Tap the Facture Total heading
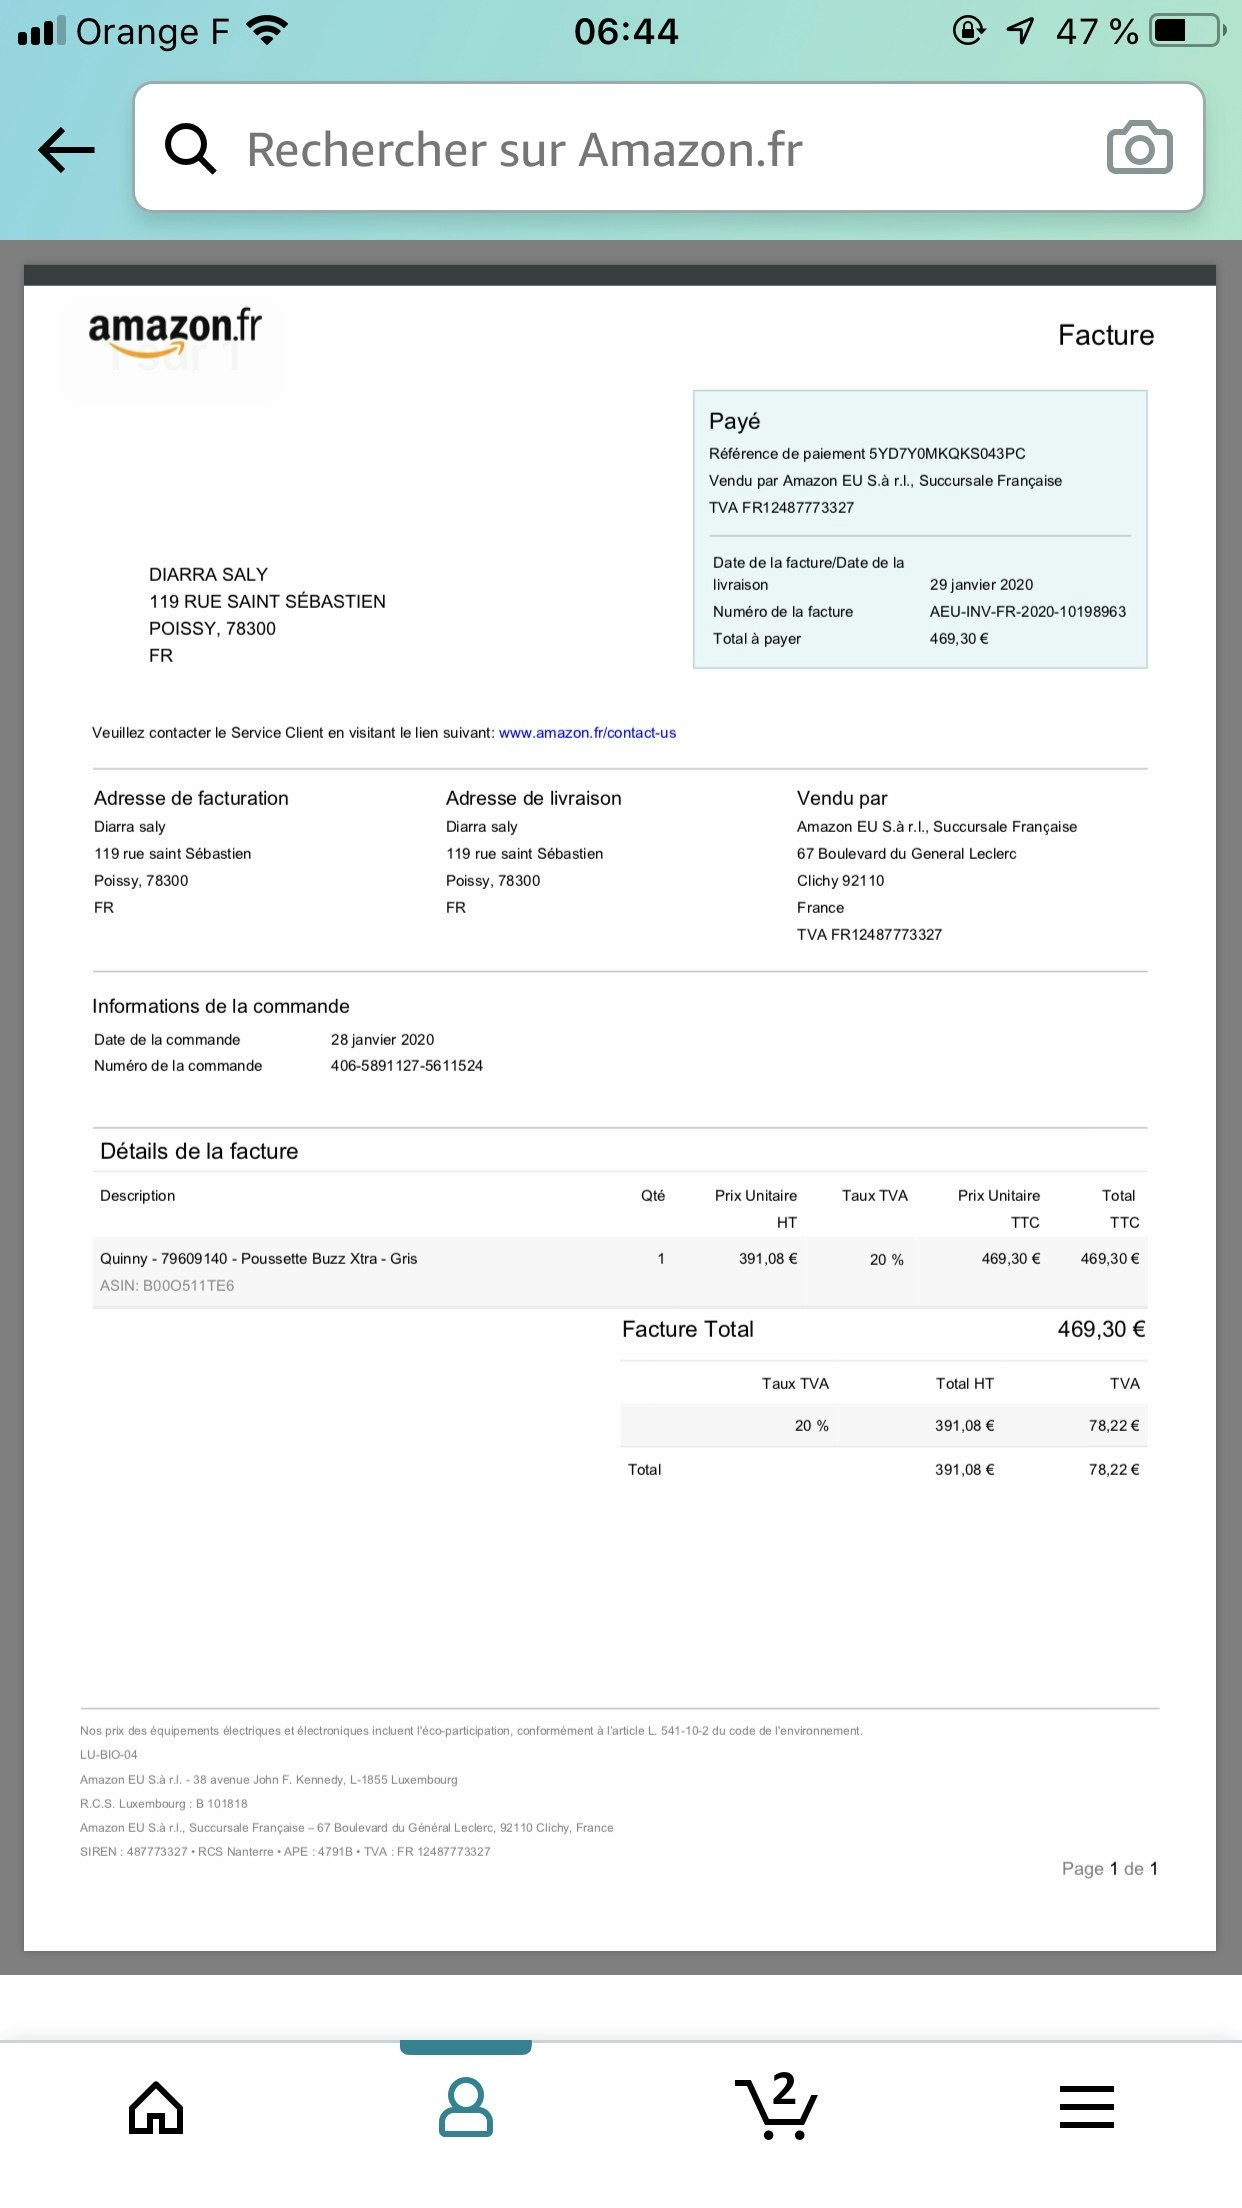The height and width of the screenshot is (2208, 1242). [x=688, y=1329]
